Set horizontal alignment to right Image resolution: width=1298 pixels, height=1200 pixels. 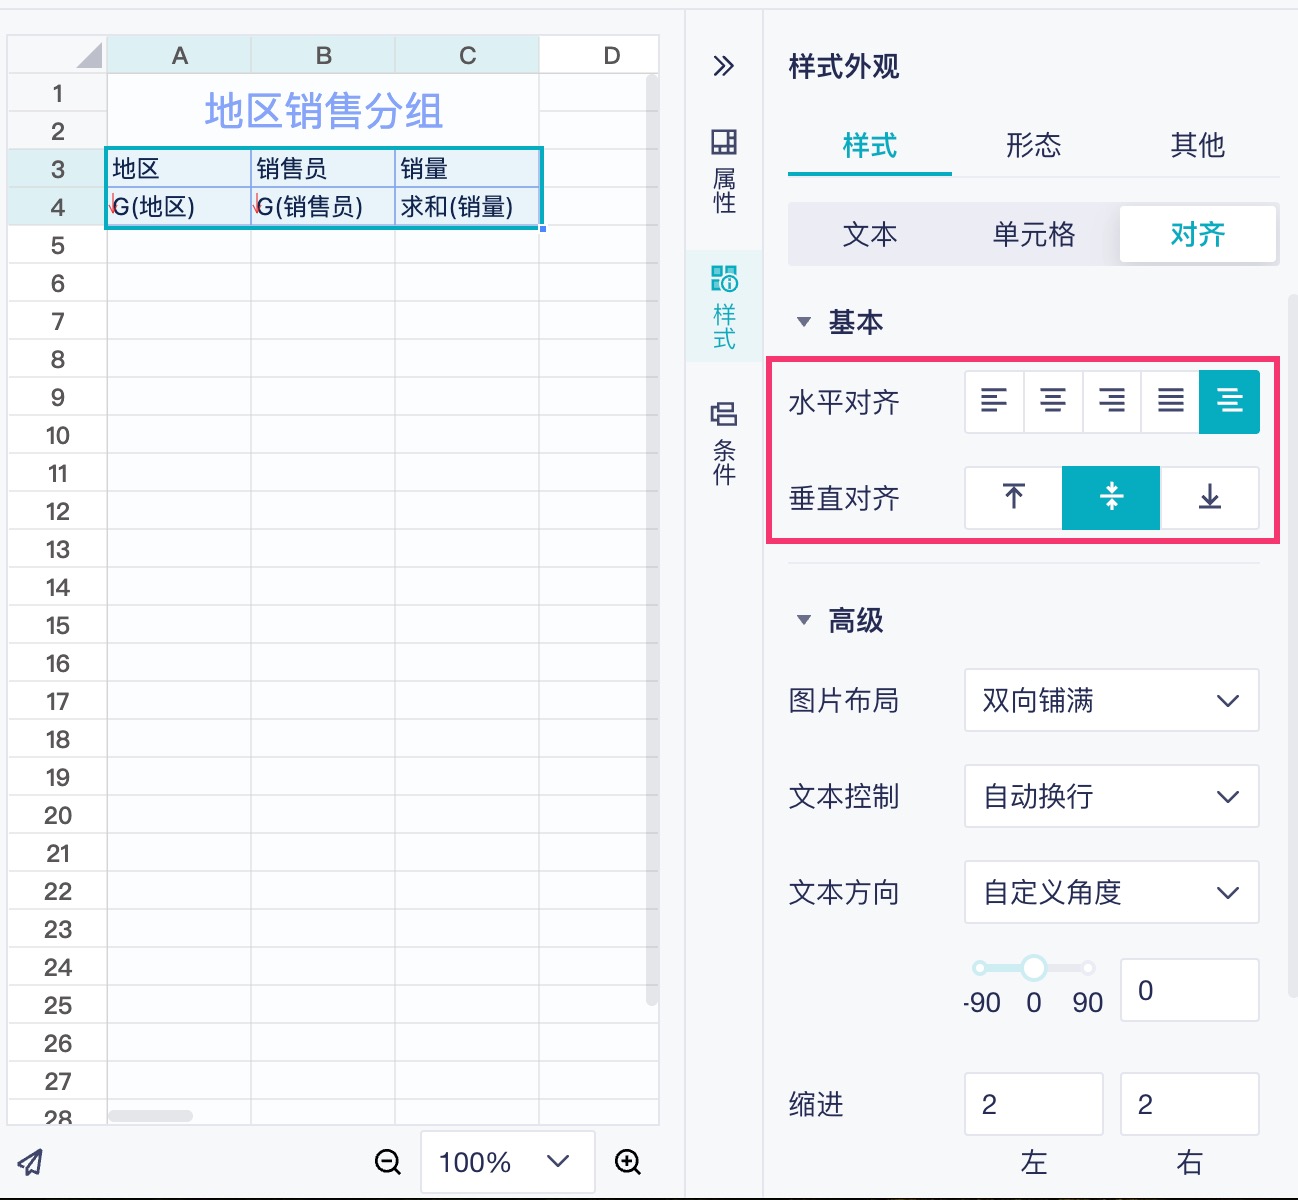(x=1111, y=402)
